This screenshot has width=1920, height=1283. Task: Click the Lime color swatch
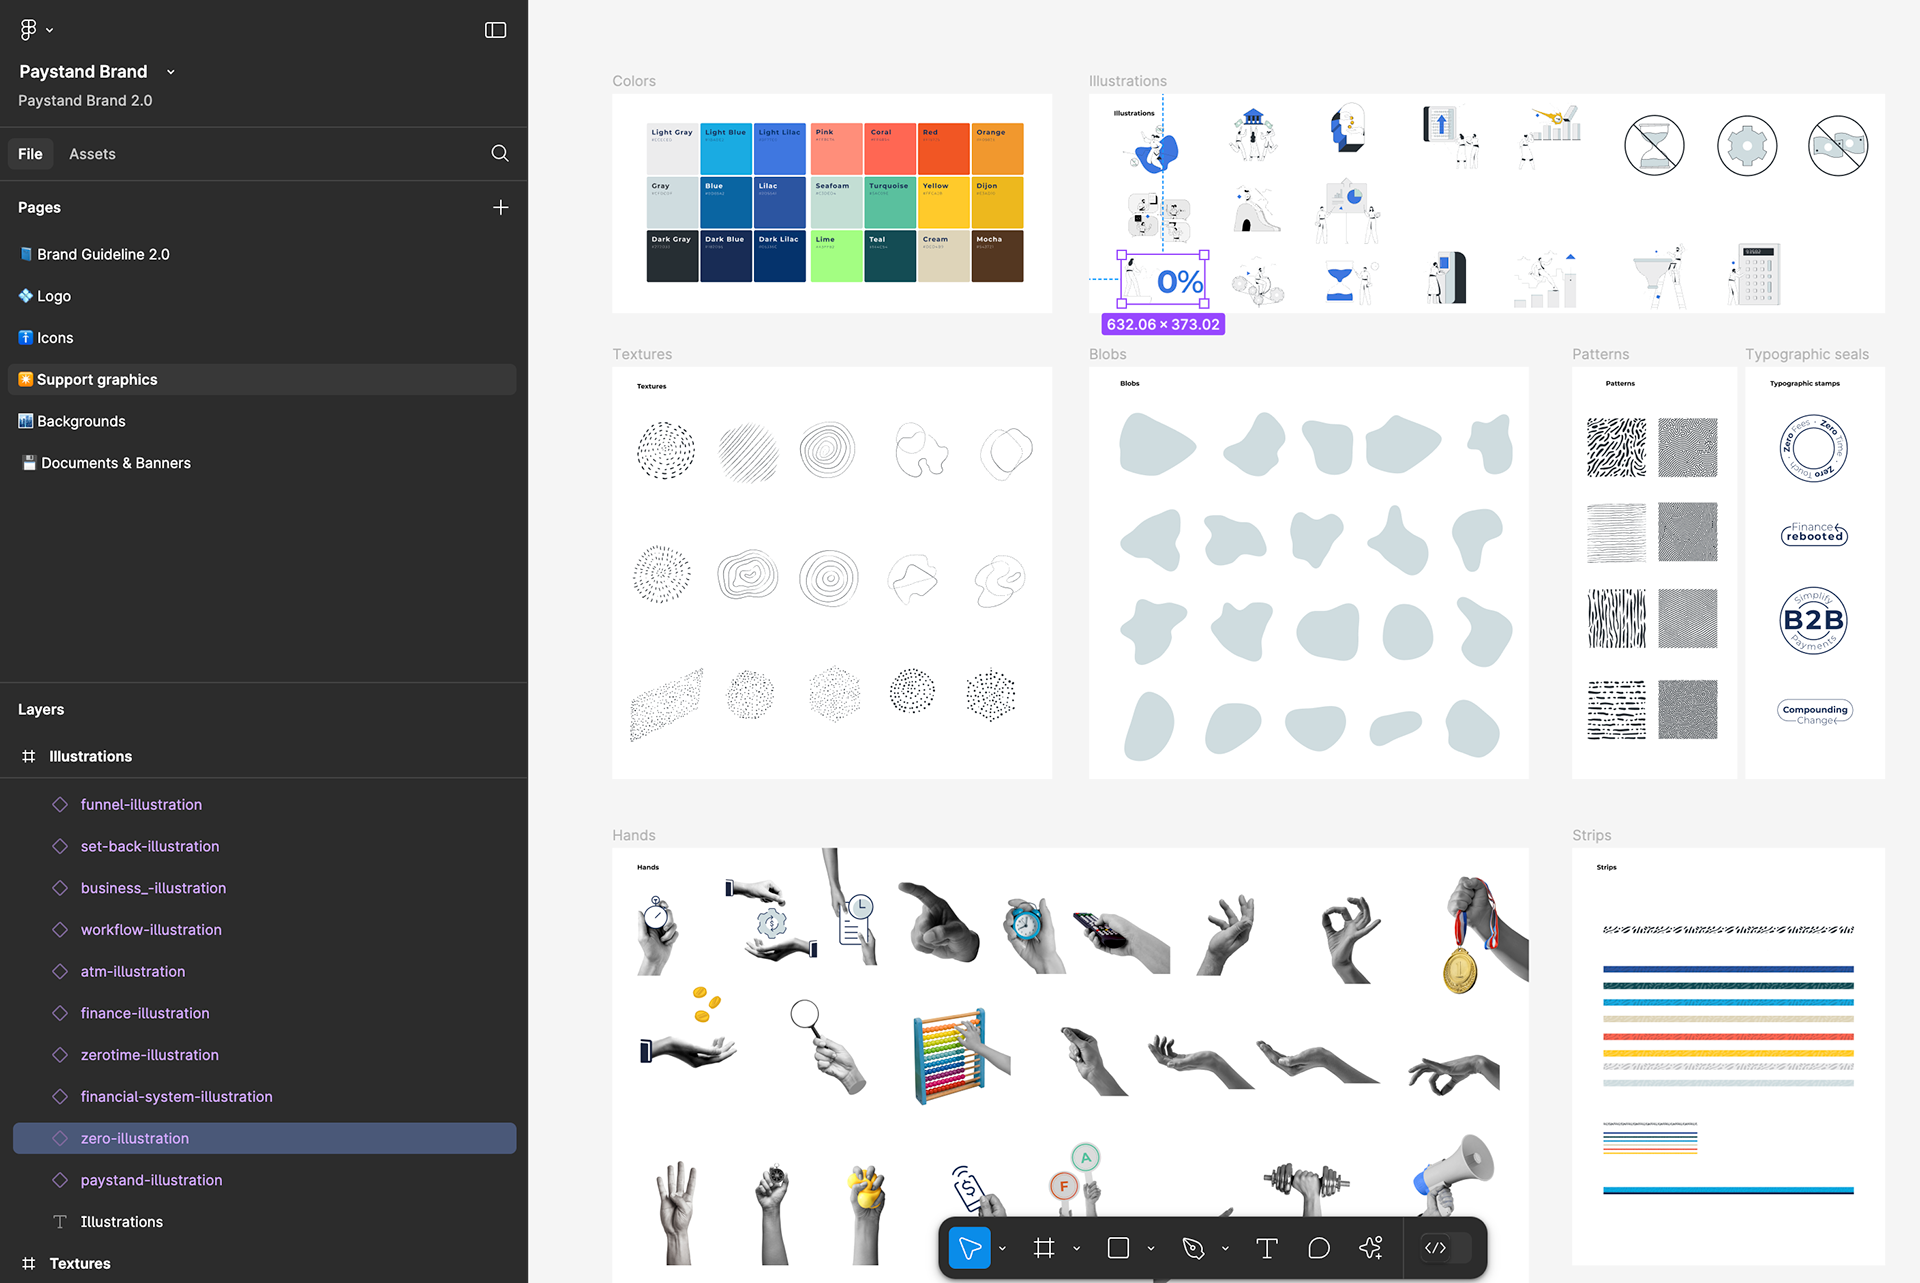coord(836,256)
